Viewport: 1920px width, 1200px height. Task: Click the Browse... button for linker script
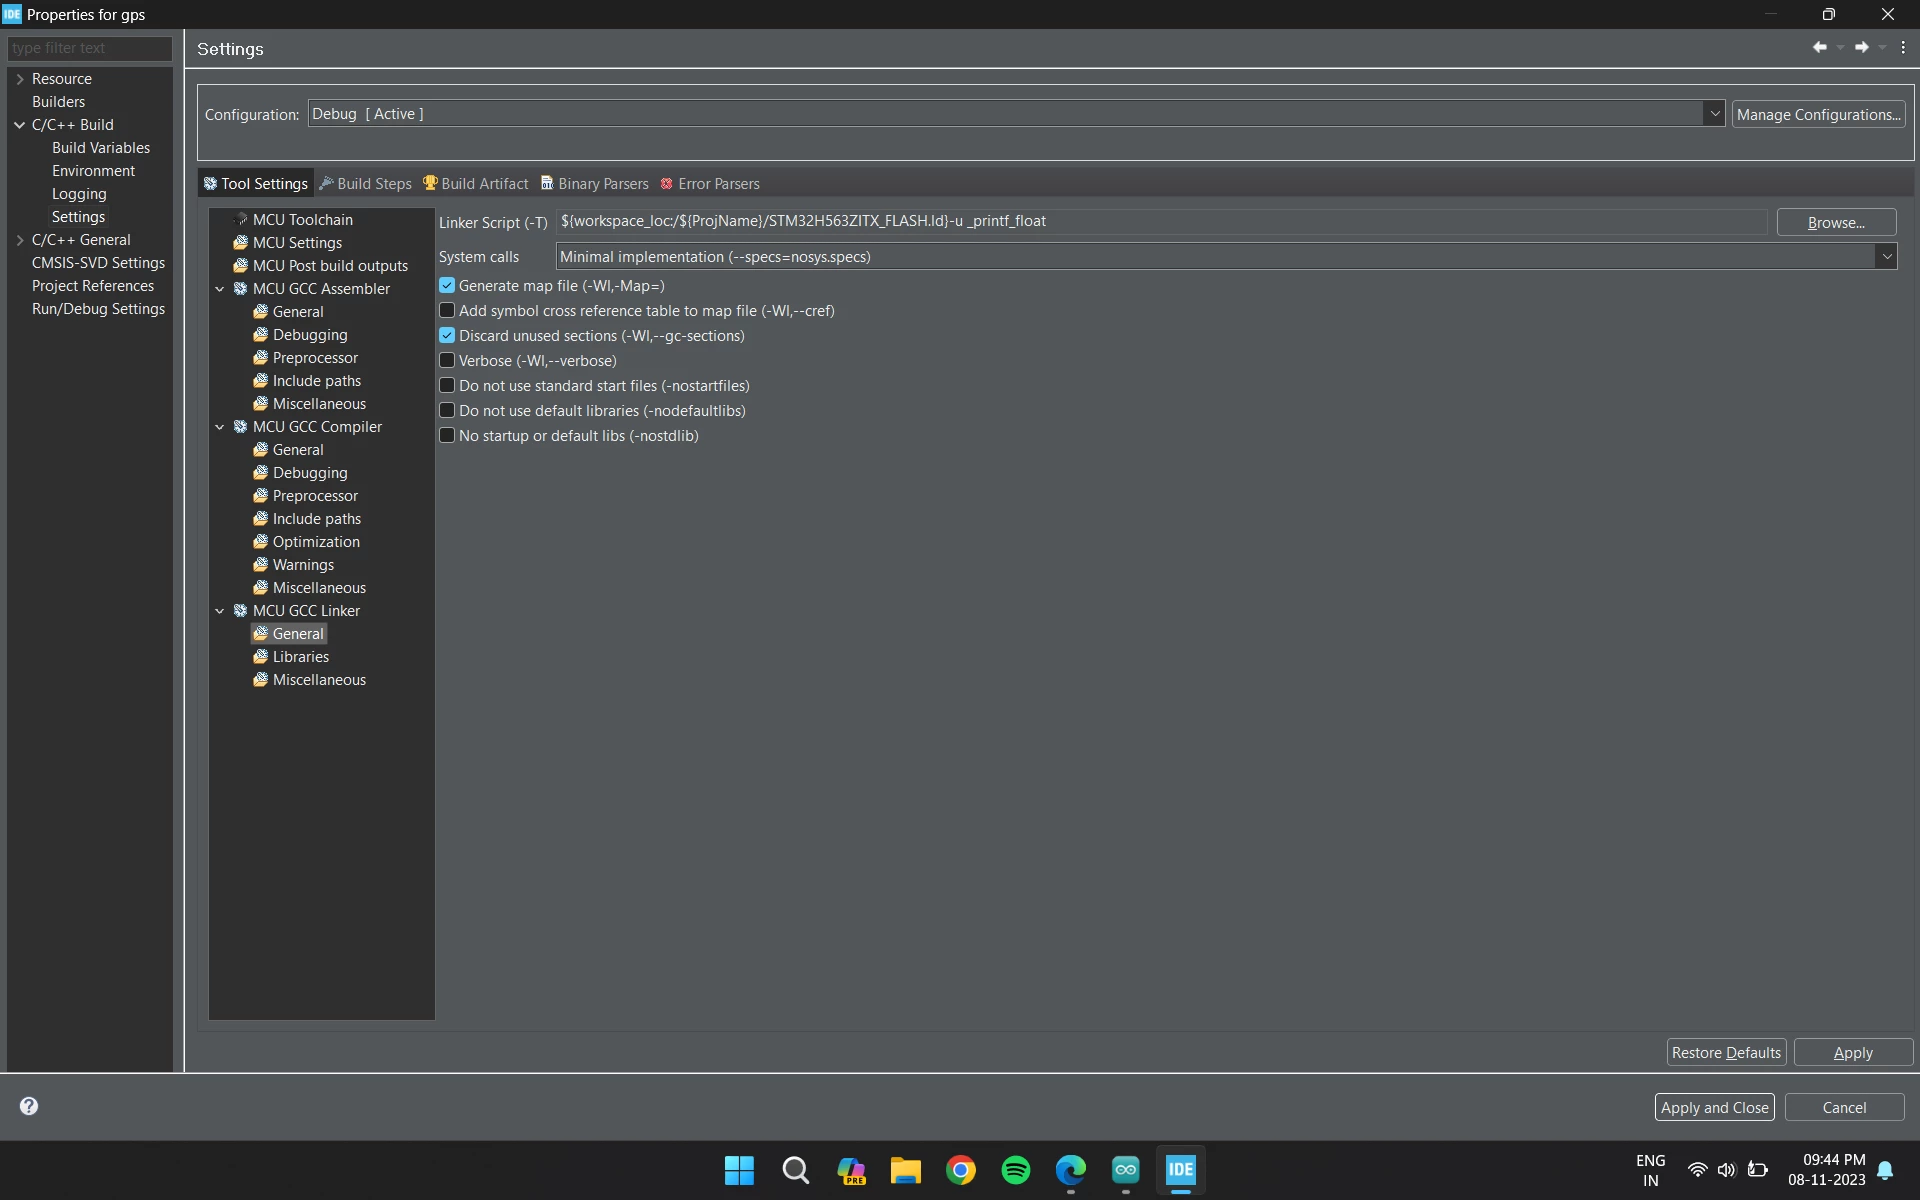pos(1836,222)
